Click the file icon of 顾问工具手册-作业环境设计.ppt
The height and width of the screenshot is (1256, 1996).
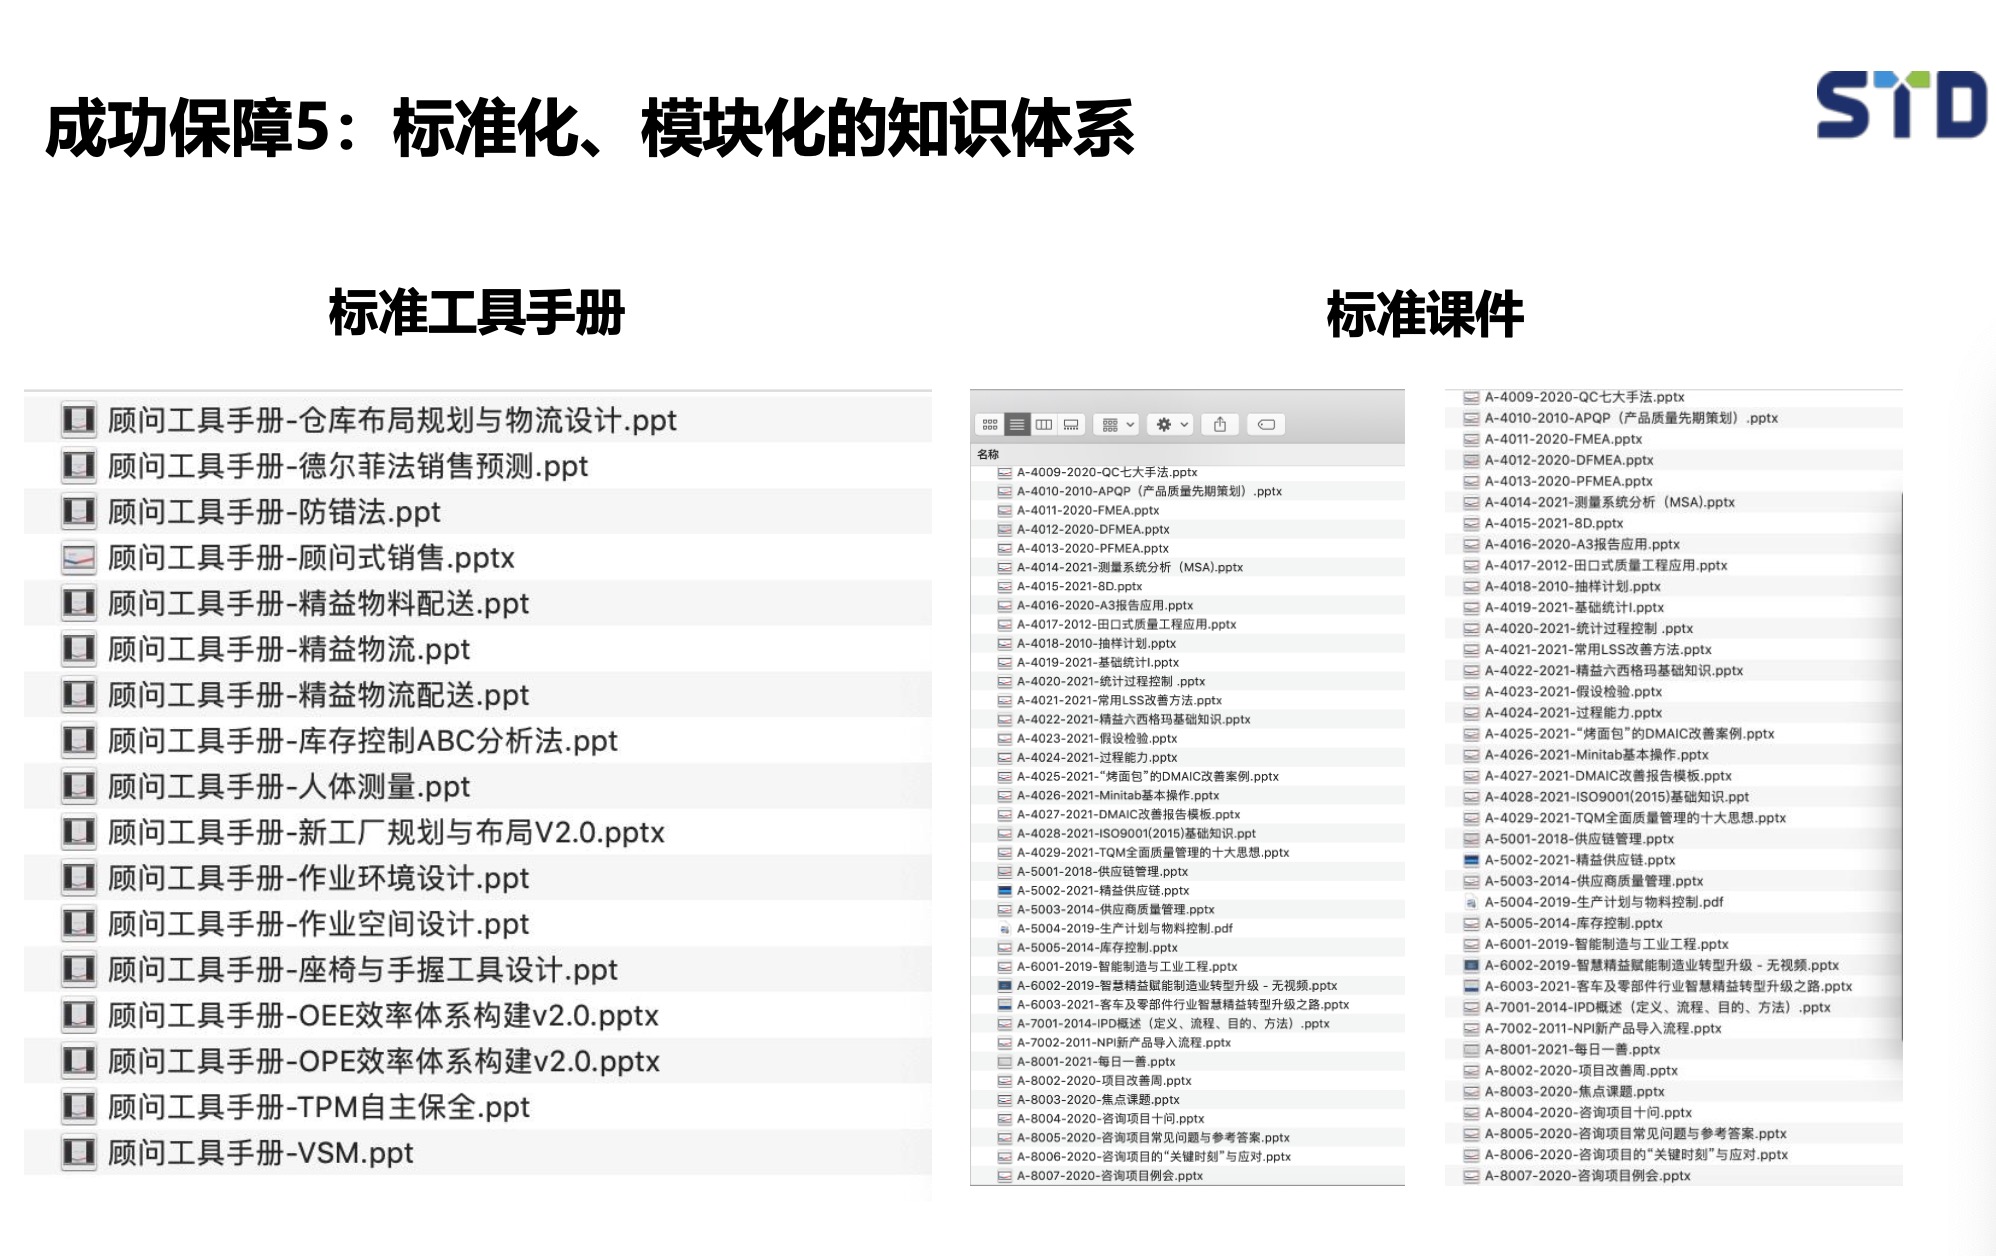point(79,878)
